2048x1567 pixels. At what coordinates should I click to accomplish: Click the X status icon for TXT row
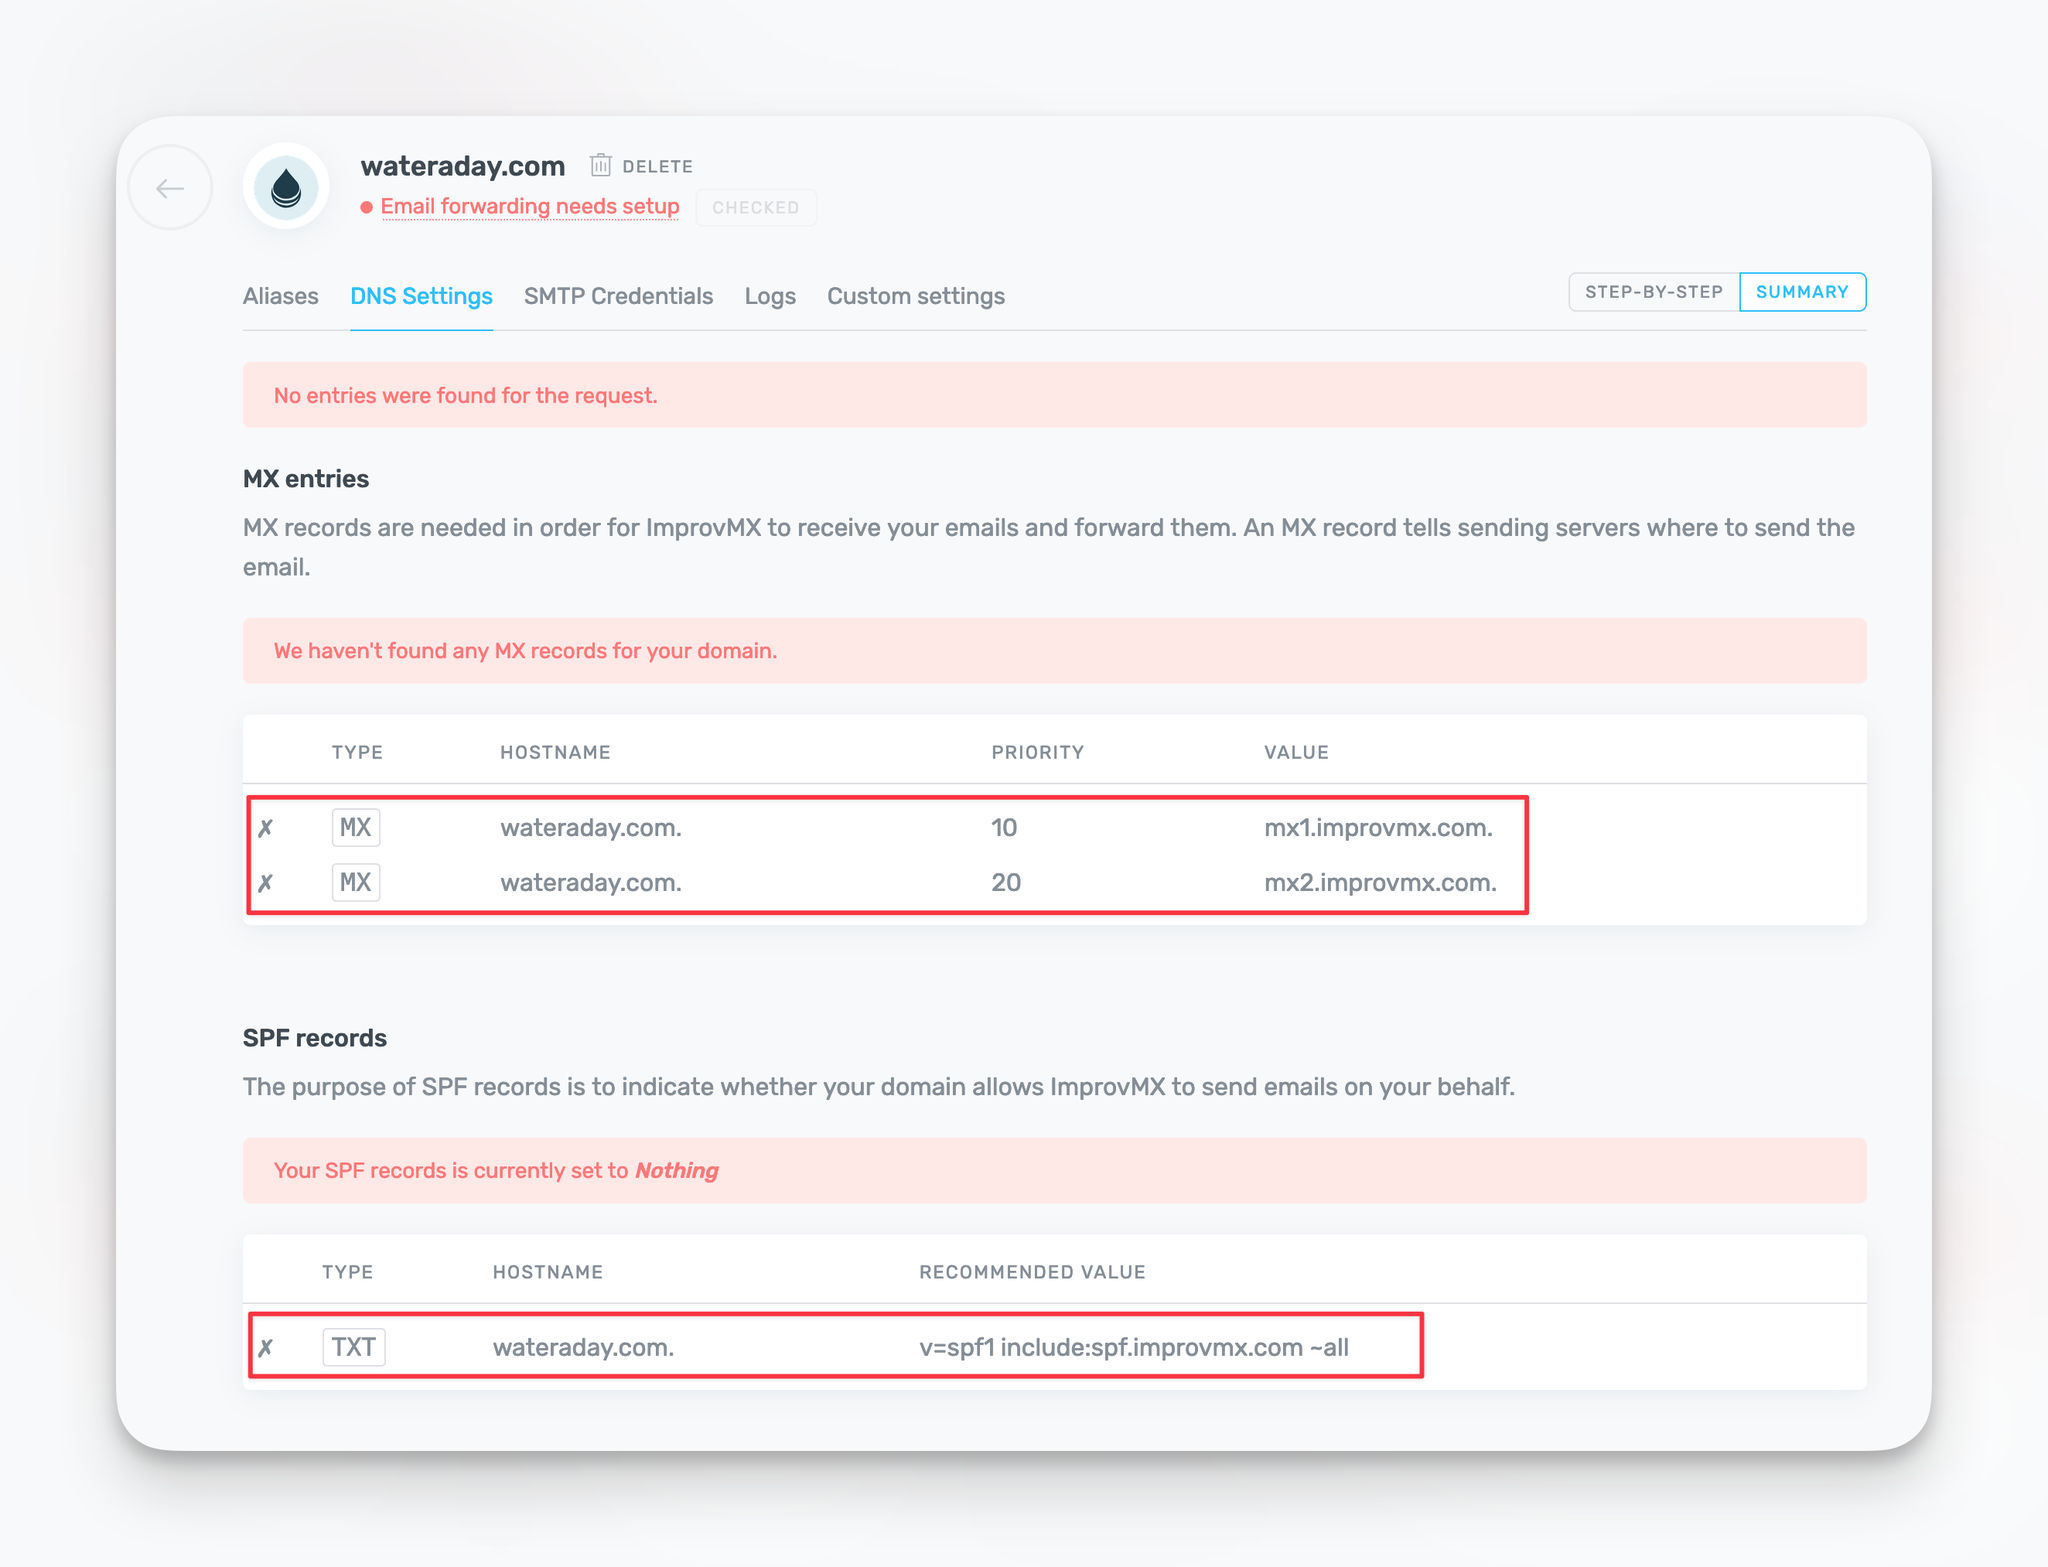click(x=266, y=1348)
